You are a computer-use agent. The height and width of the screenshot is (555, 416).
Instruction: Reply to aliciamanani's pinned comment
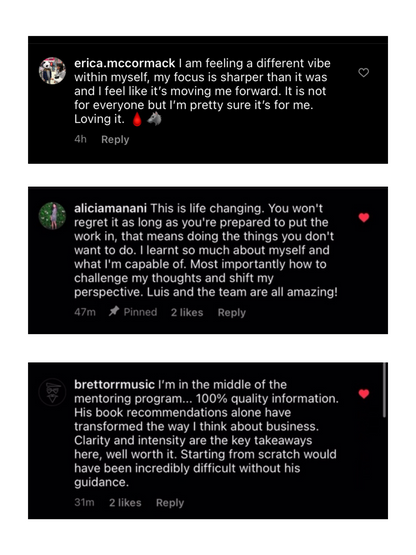click(x=232, y=313)
